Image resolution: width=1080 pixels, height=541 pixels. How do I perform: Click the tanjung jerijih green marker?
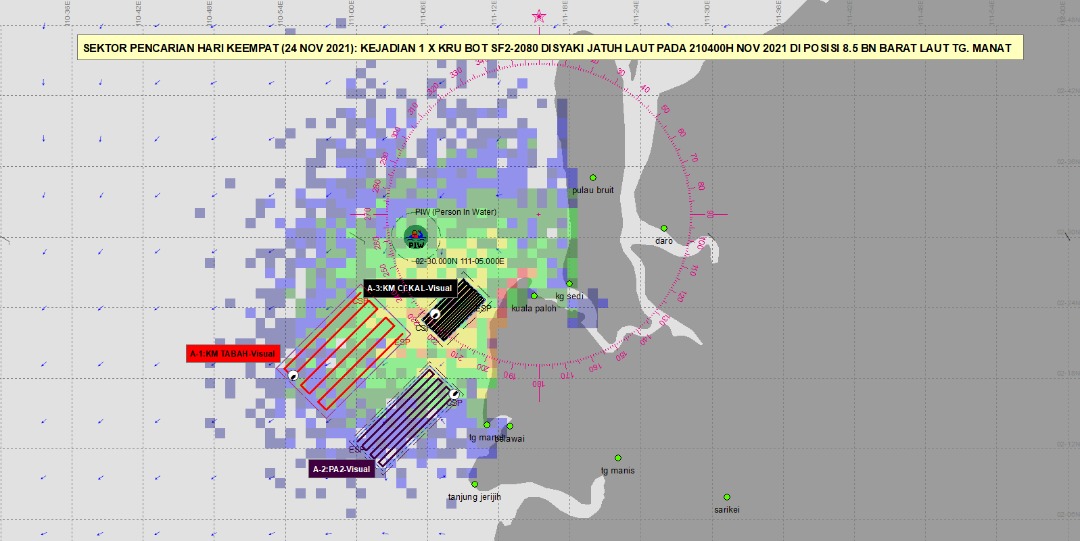pos(474,484)
